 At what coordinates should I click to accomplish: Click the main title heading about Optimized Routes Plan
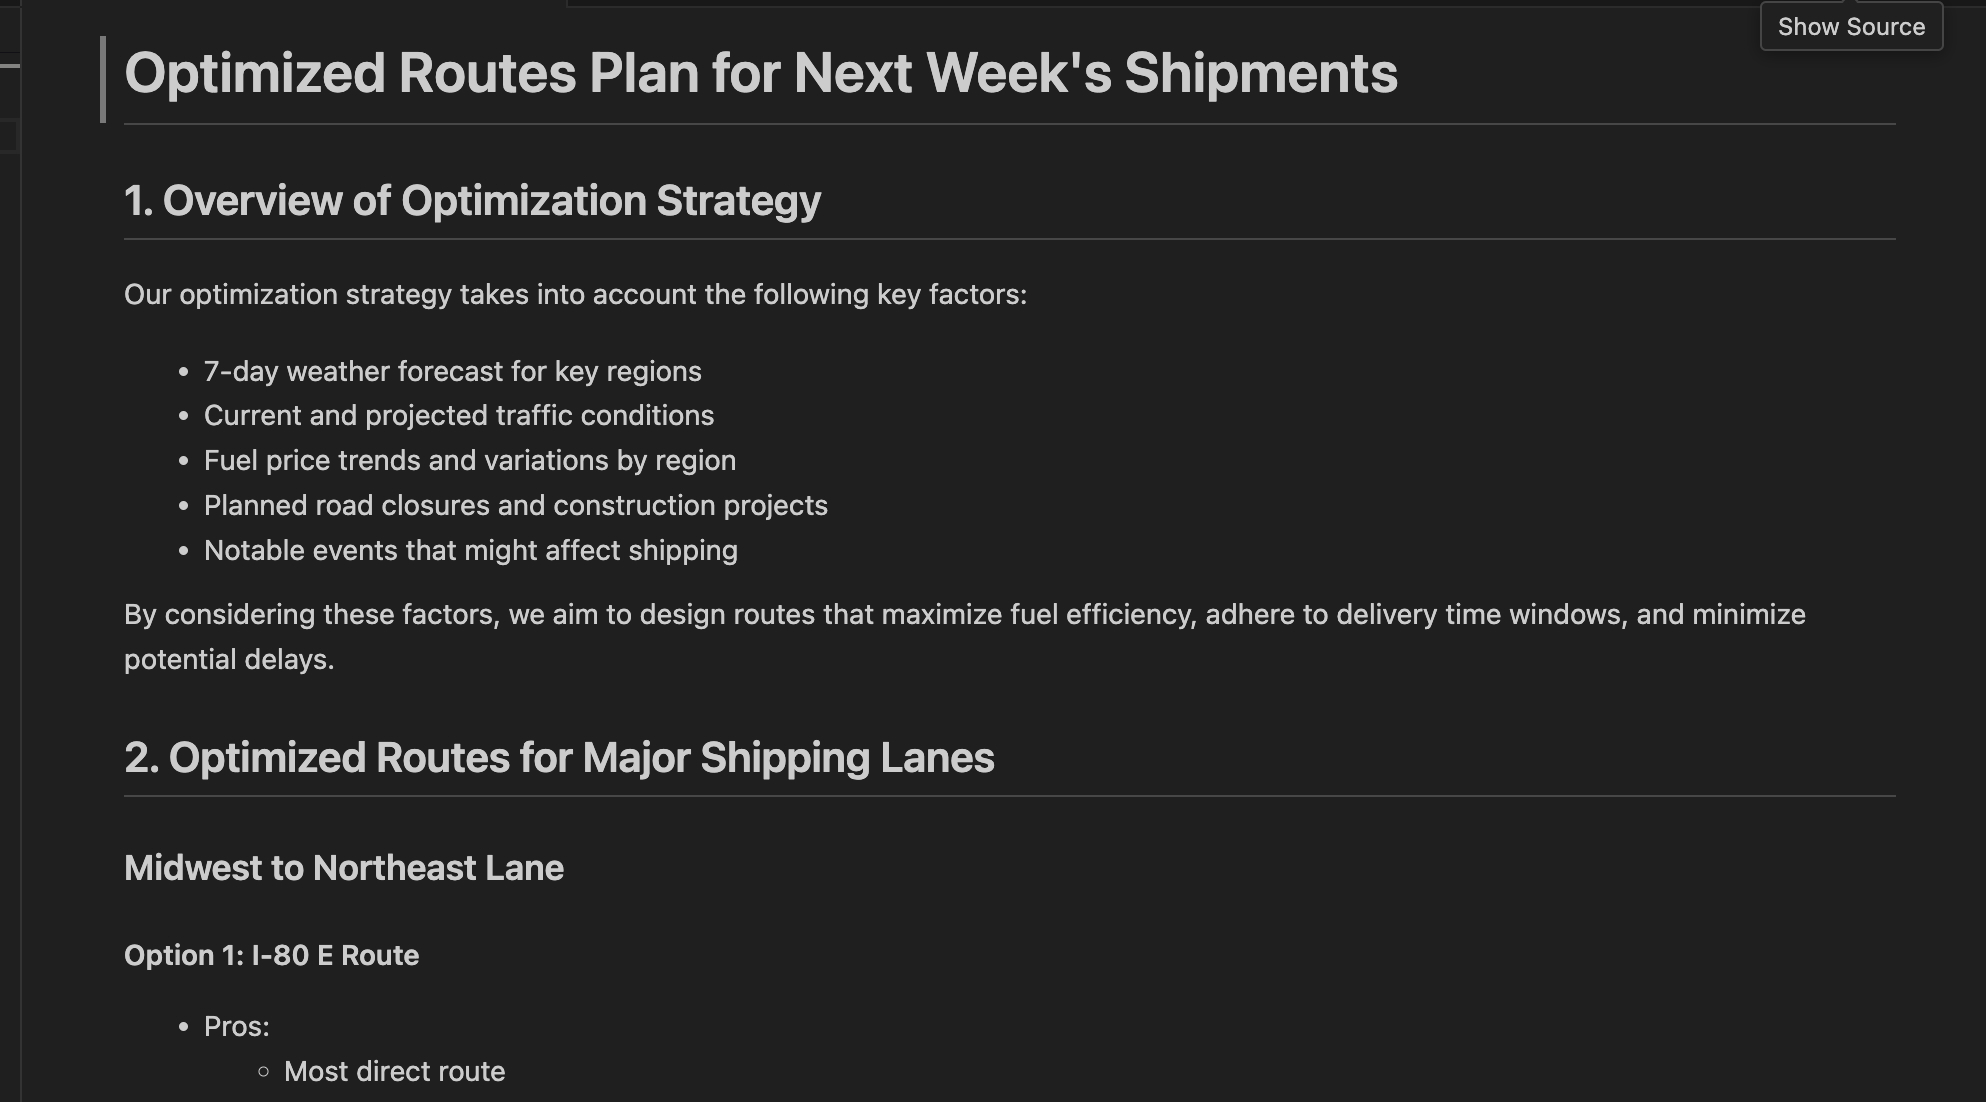[x=760, y=74]
